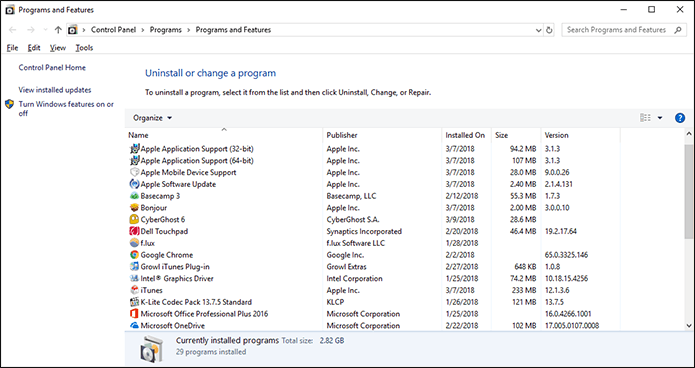Image resolution: width=695 pixels, height=368 pixels.
Task: Open the help question mark icon
Action: [679, 118]
